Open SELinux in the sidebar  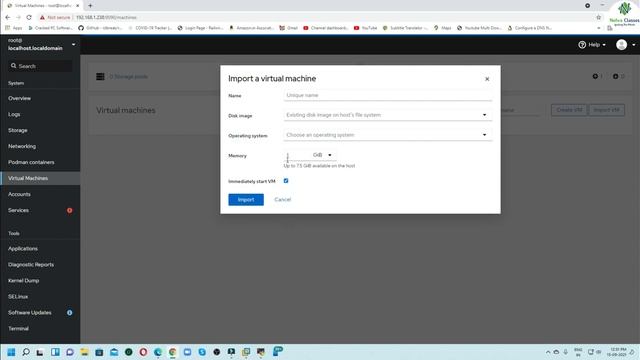(x=18, y=297)
